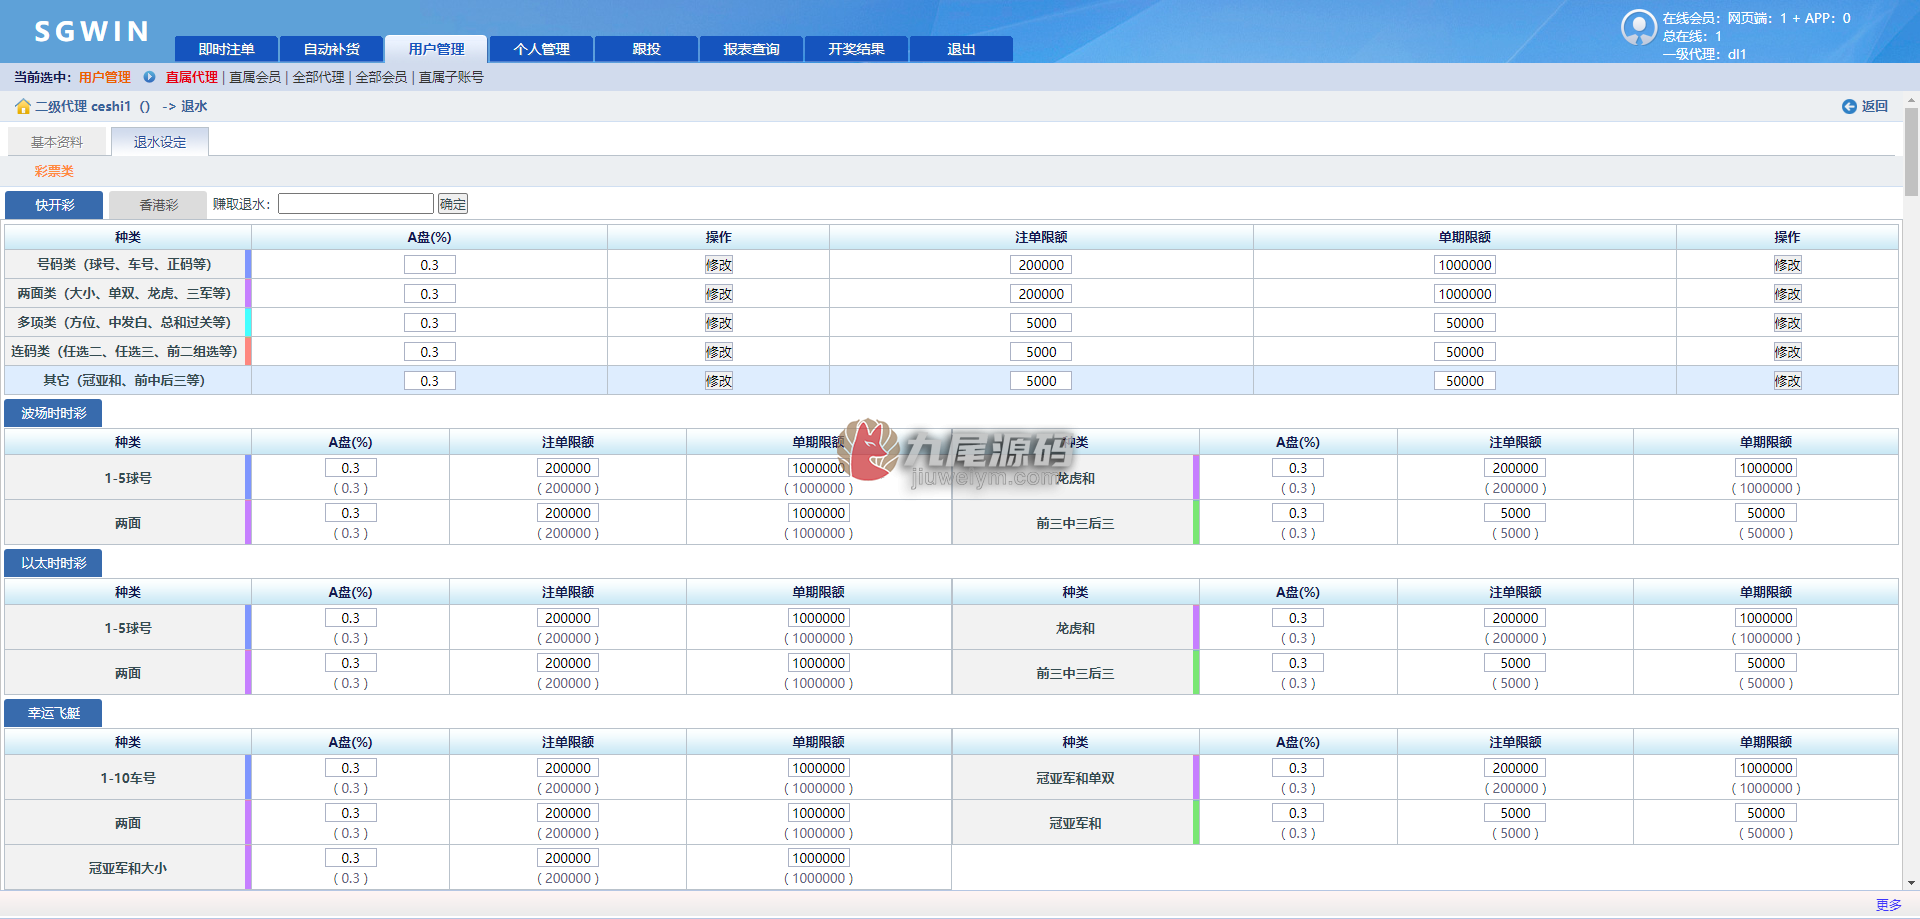Open the 用户管理 menu tab

436,49
